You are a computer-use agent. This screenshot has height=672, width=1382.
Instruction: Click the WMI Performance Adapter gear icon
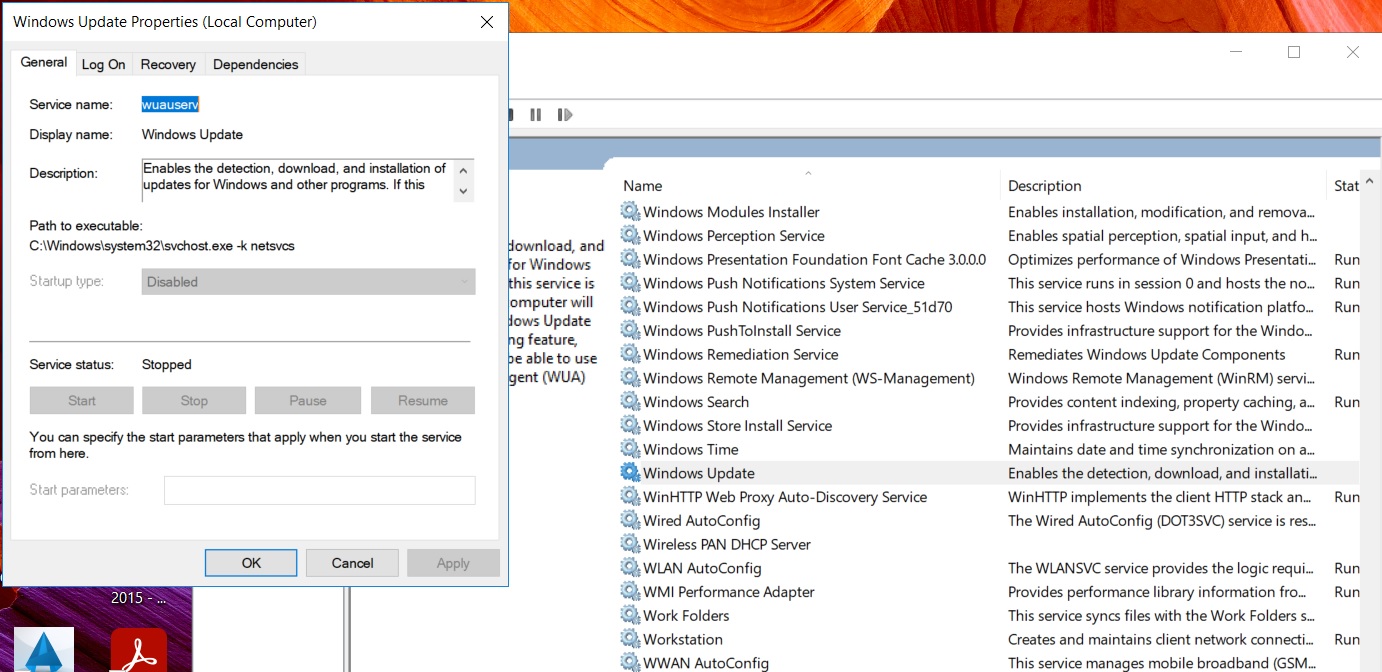[x=630, y=592]
